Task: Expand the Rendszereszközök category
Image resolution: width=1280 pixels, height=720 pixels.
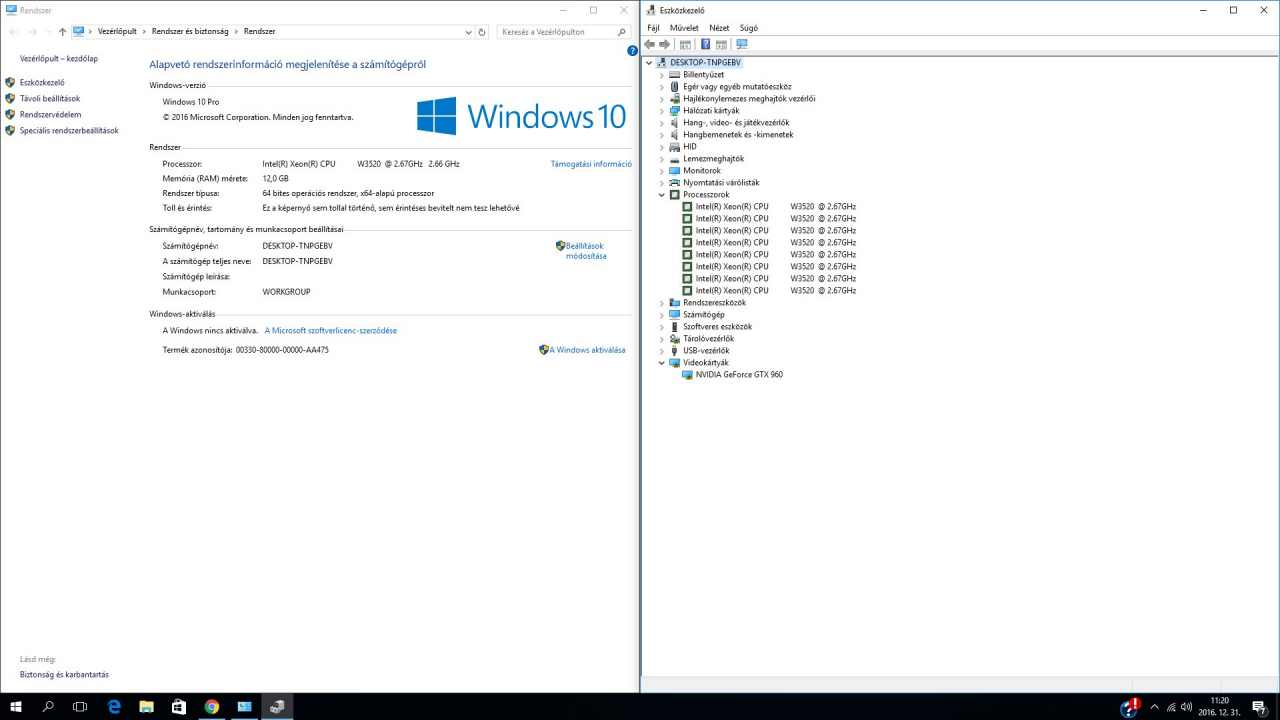Action: click(661, 303)
